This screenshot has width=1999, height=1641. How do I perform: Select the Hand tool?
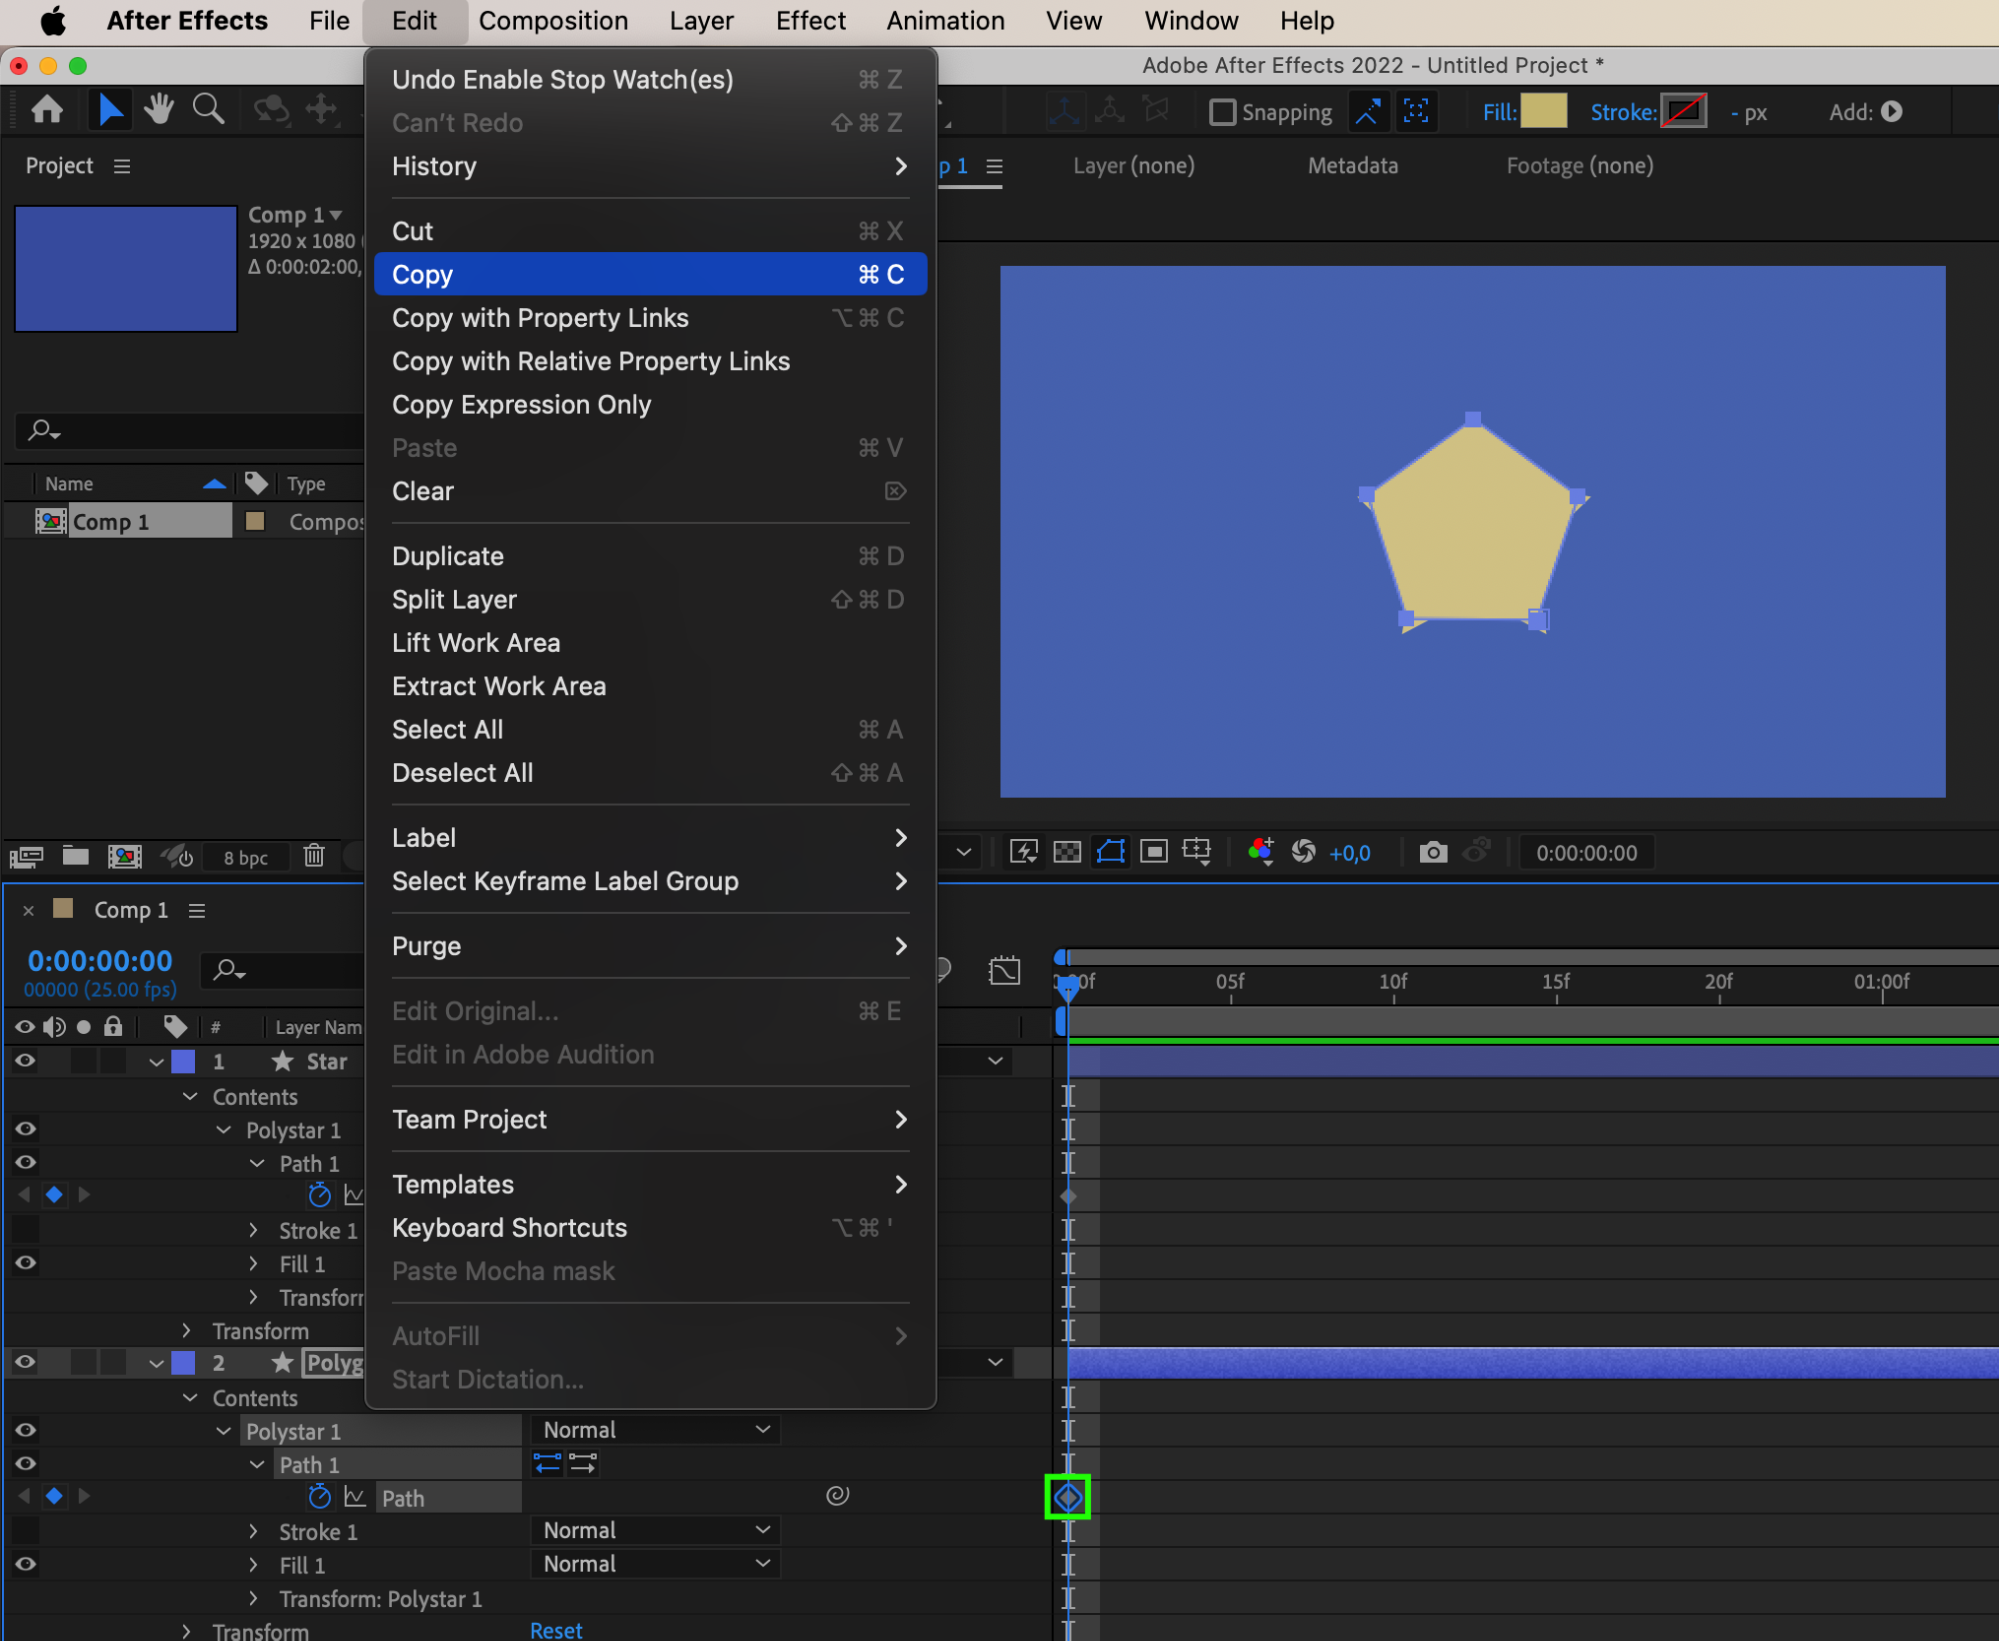pos(159,110)
